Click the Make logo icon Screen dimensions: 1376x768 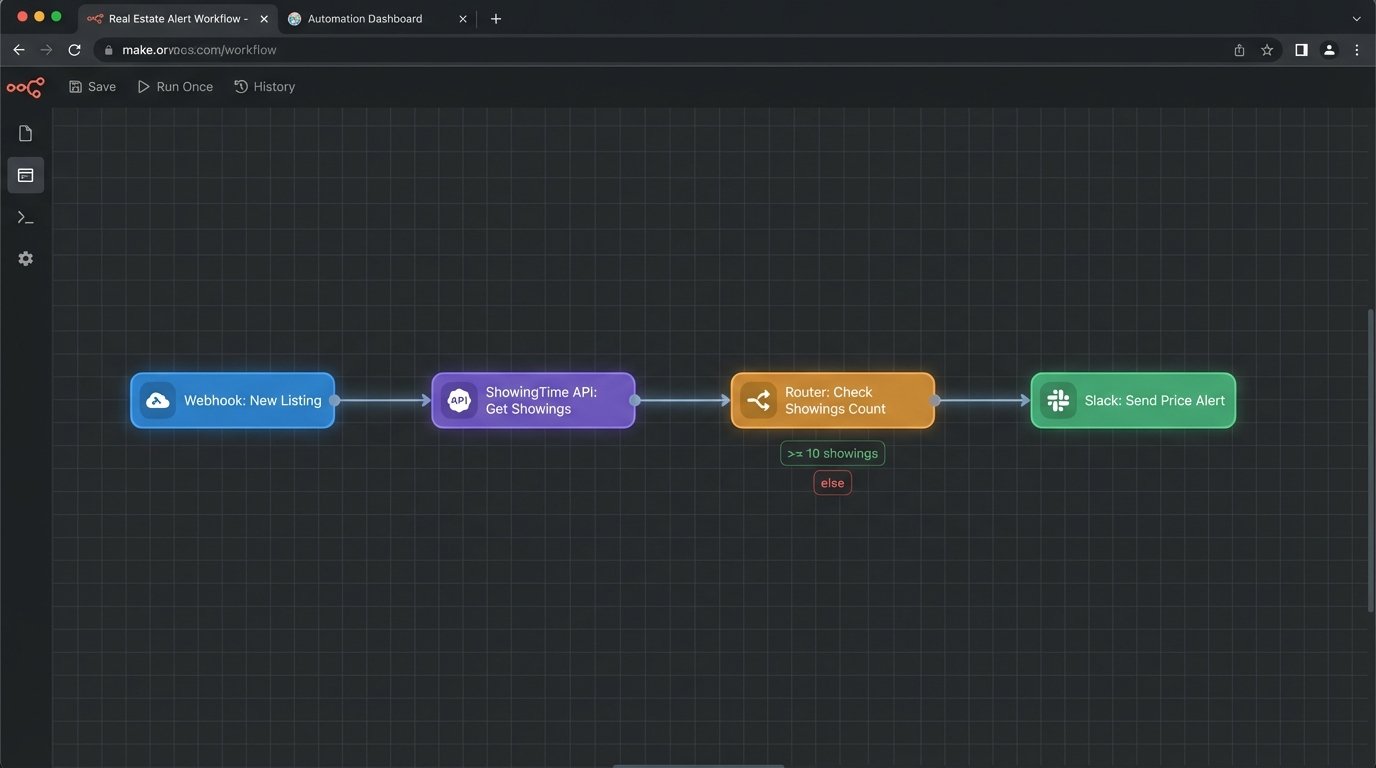25,87
